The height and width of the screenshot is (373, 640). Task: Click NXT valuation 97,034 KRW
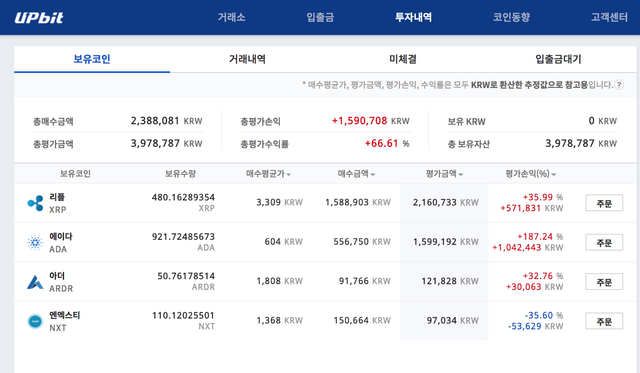click(x=453, y=321)
